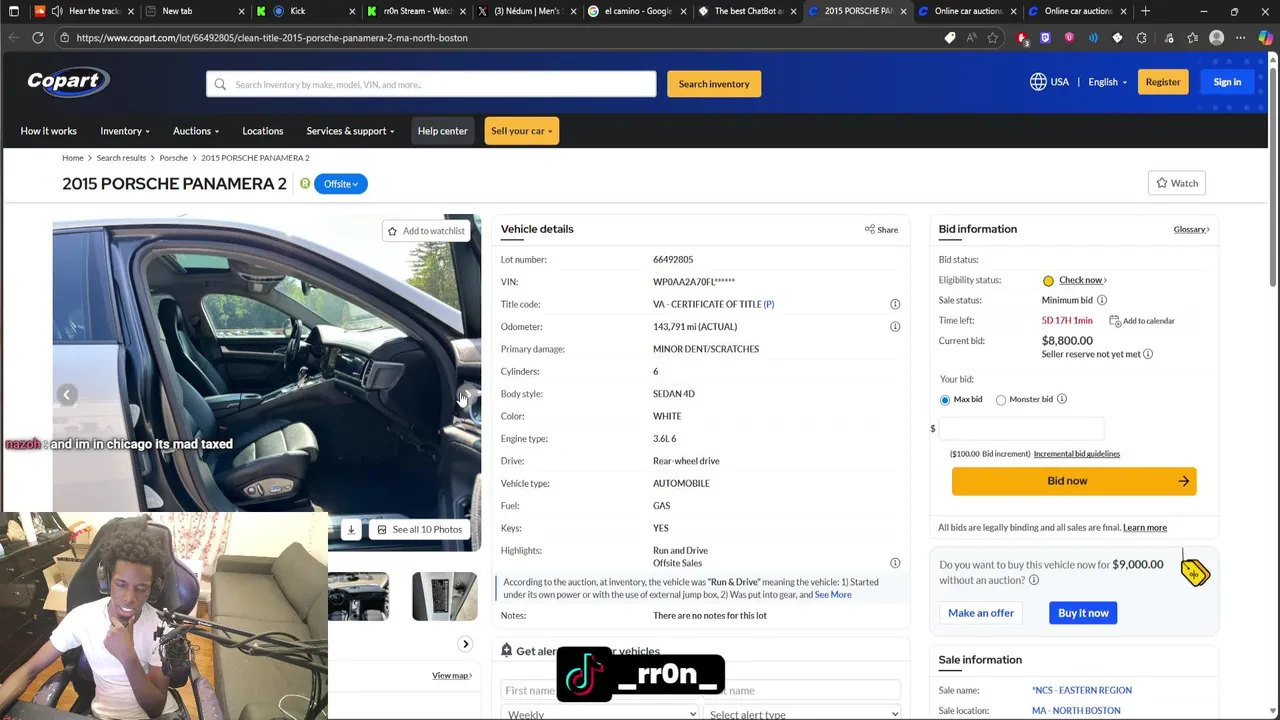Open Incremental bid guidelines link
The width and height of the screenshot is (1280, 720).
click(x=1076, y=454)
